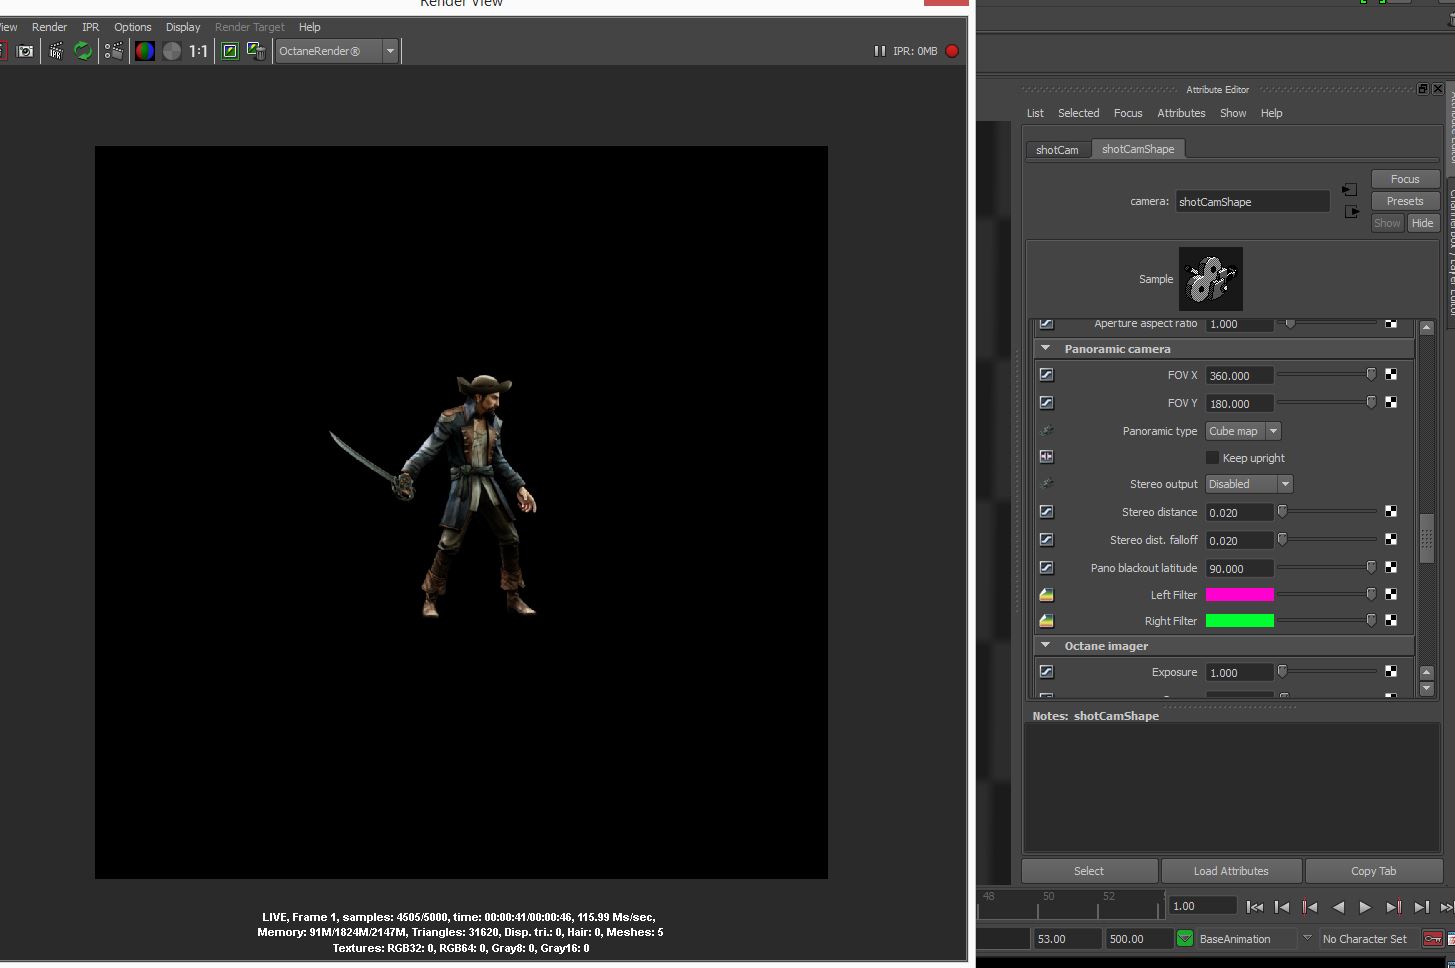Image resolution: width=1455 pixels, height=968 pixels.
Task: Click the Load Attributes button
Action: tap(1230, 871)
